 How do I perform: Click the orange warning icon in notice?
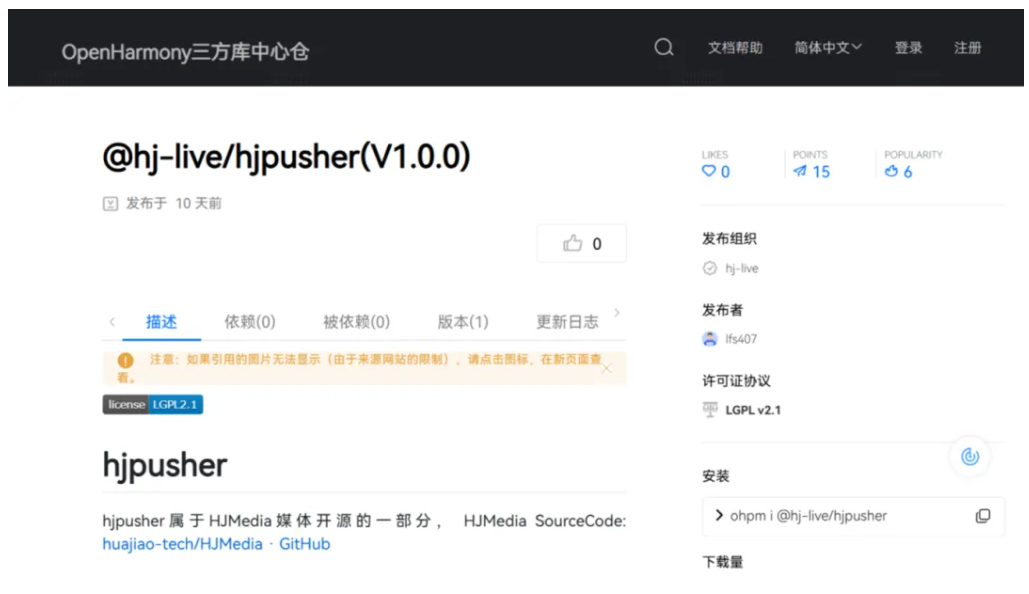125,360
